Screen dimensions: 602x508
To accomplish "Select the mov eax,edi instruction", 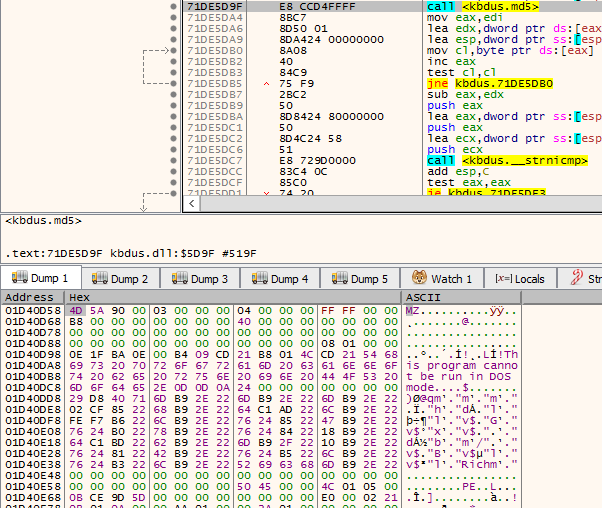I will tap(465, 17).
